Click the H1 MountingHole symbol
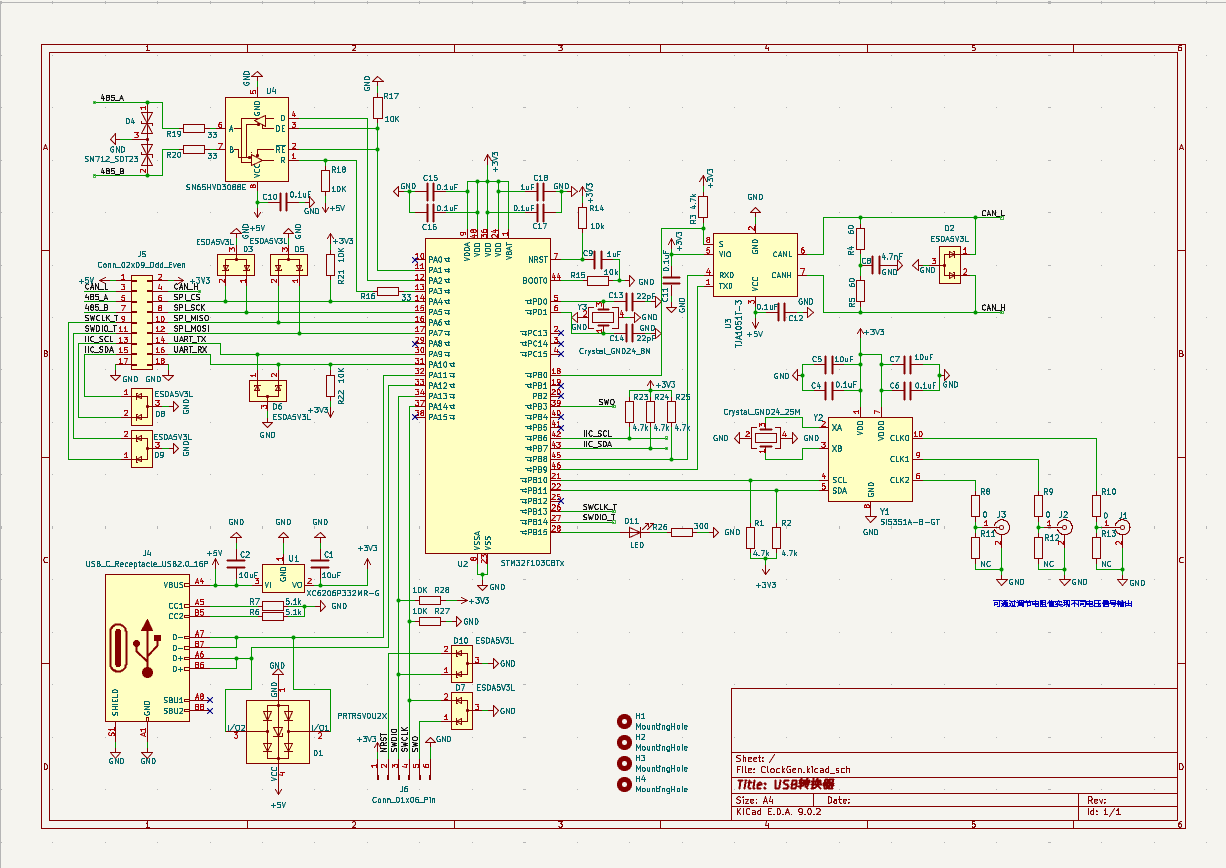1226x868 pixels. tap(626, 721)
